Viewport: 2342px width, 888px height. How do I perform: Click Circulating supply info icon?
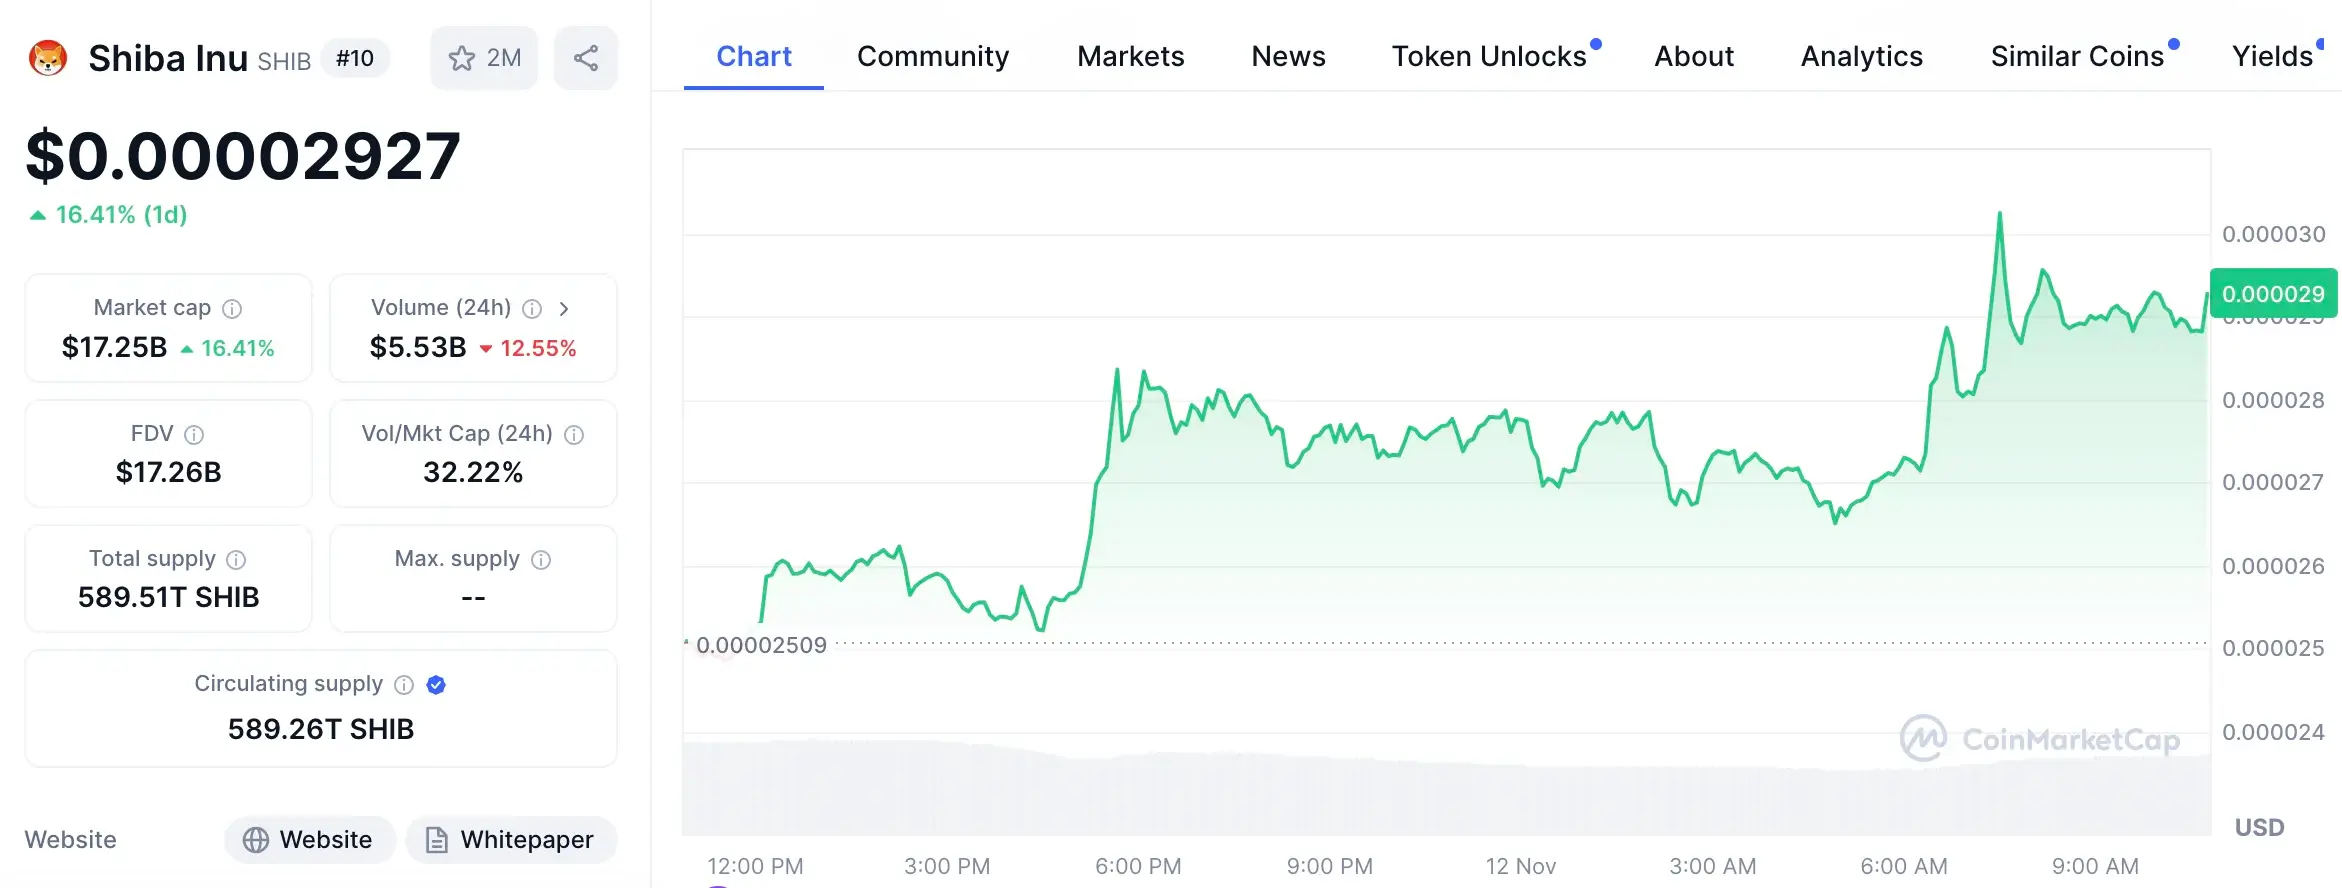(x=404, y=685)
